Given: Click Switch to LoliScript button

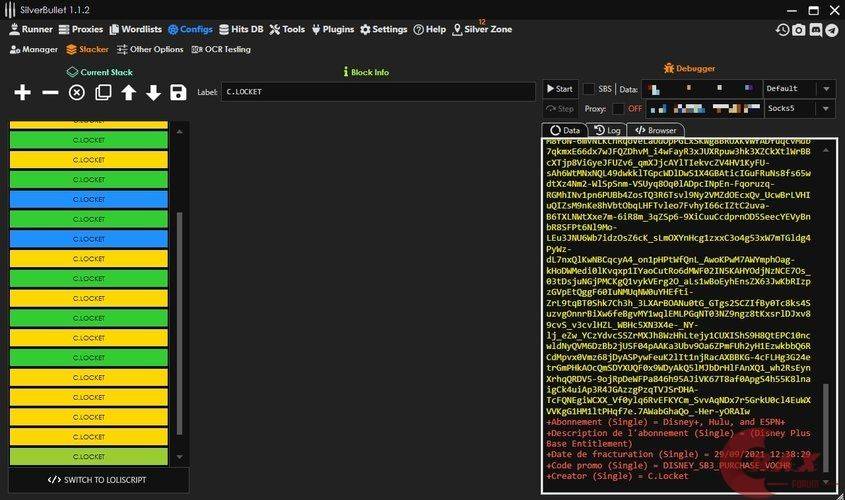Looking at the screenshot, I should pyautogui.click(x=98, y=480).
